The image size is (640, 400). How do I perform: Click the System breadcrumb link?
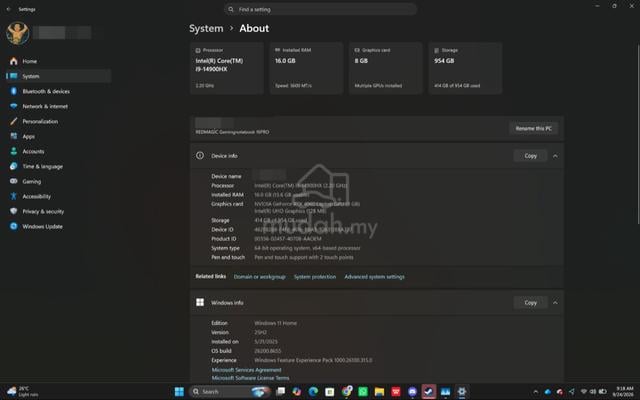[x=206, y=29]
